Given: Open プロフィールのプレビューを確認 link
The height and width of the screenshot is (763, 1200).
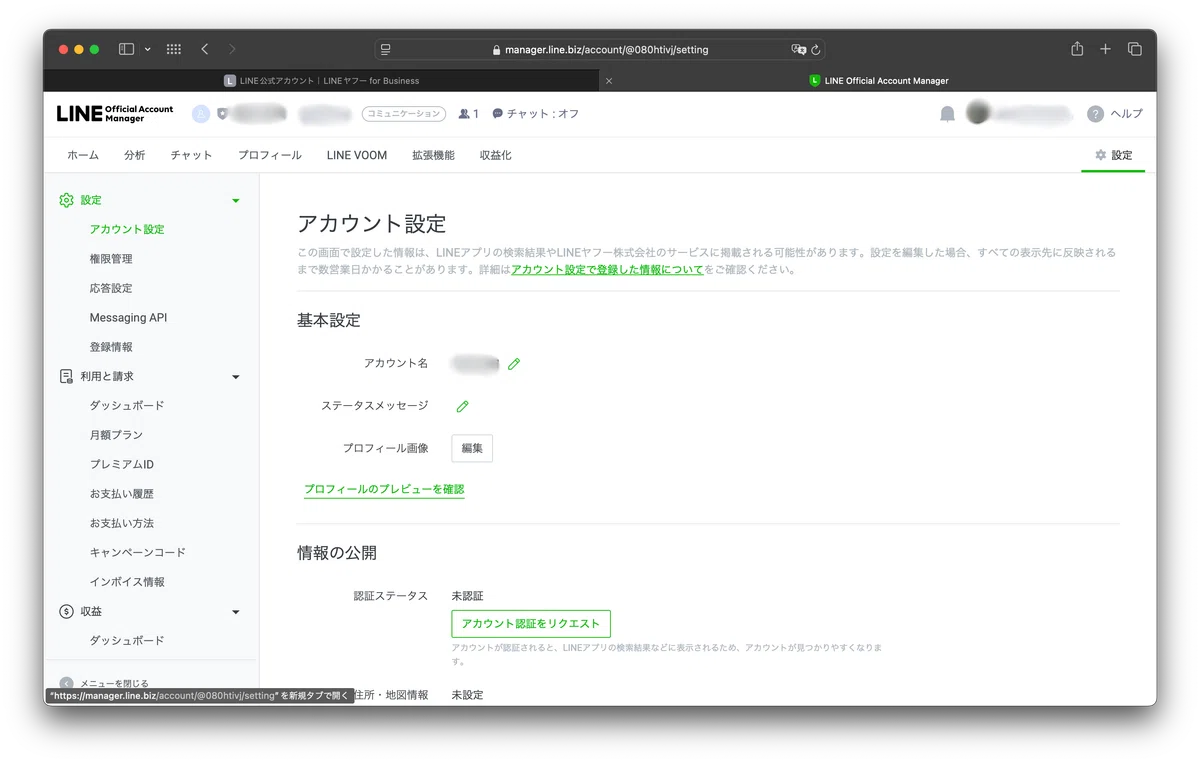Looking at the screenshot, I should (x=384, y=489).
